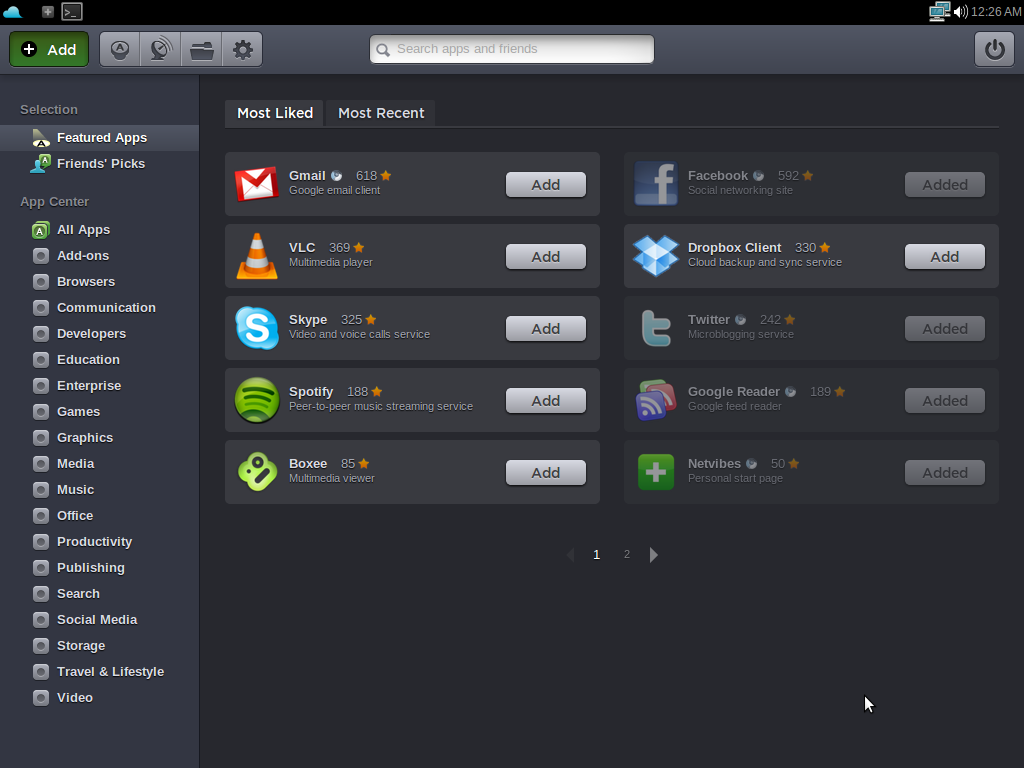Click the clock showing 12:26 AM

[x=996, y=12]
